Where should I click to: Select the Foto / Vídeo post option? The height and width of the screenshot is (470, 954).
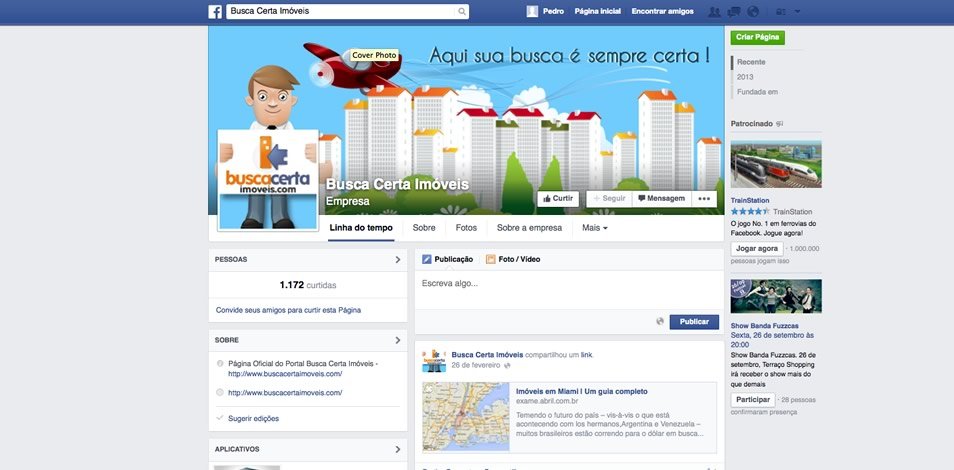tap(513, 259)
